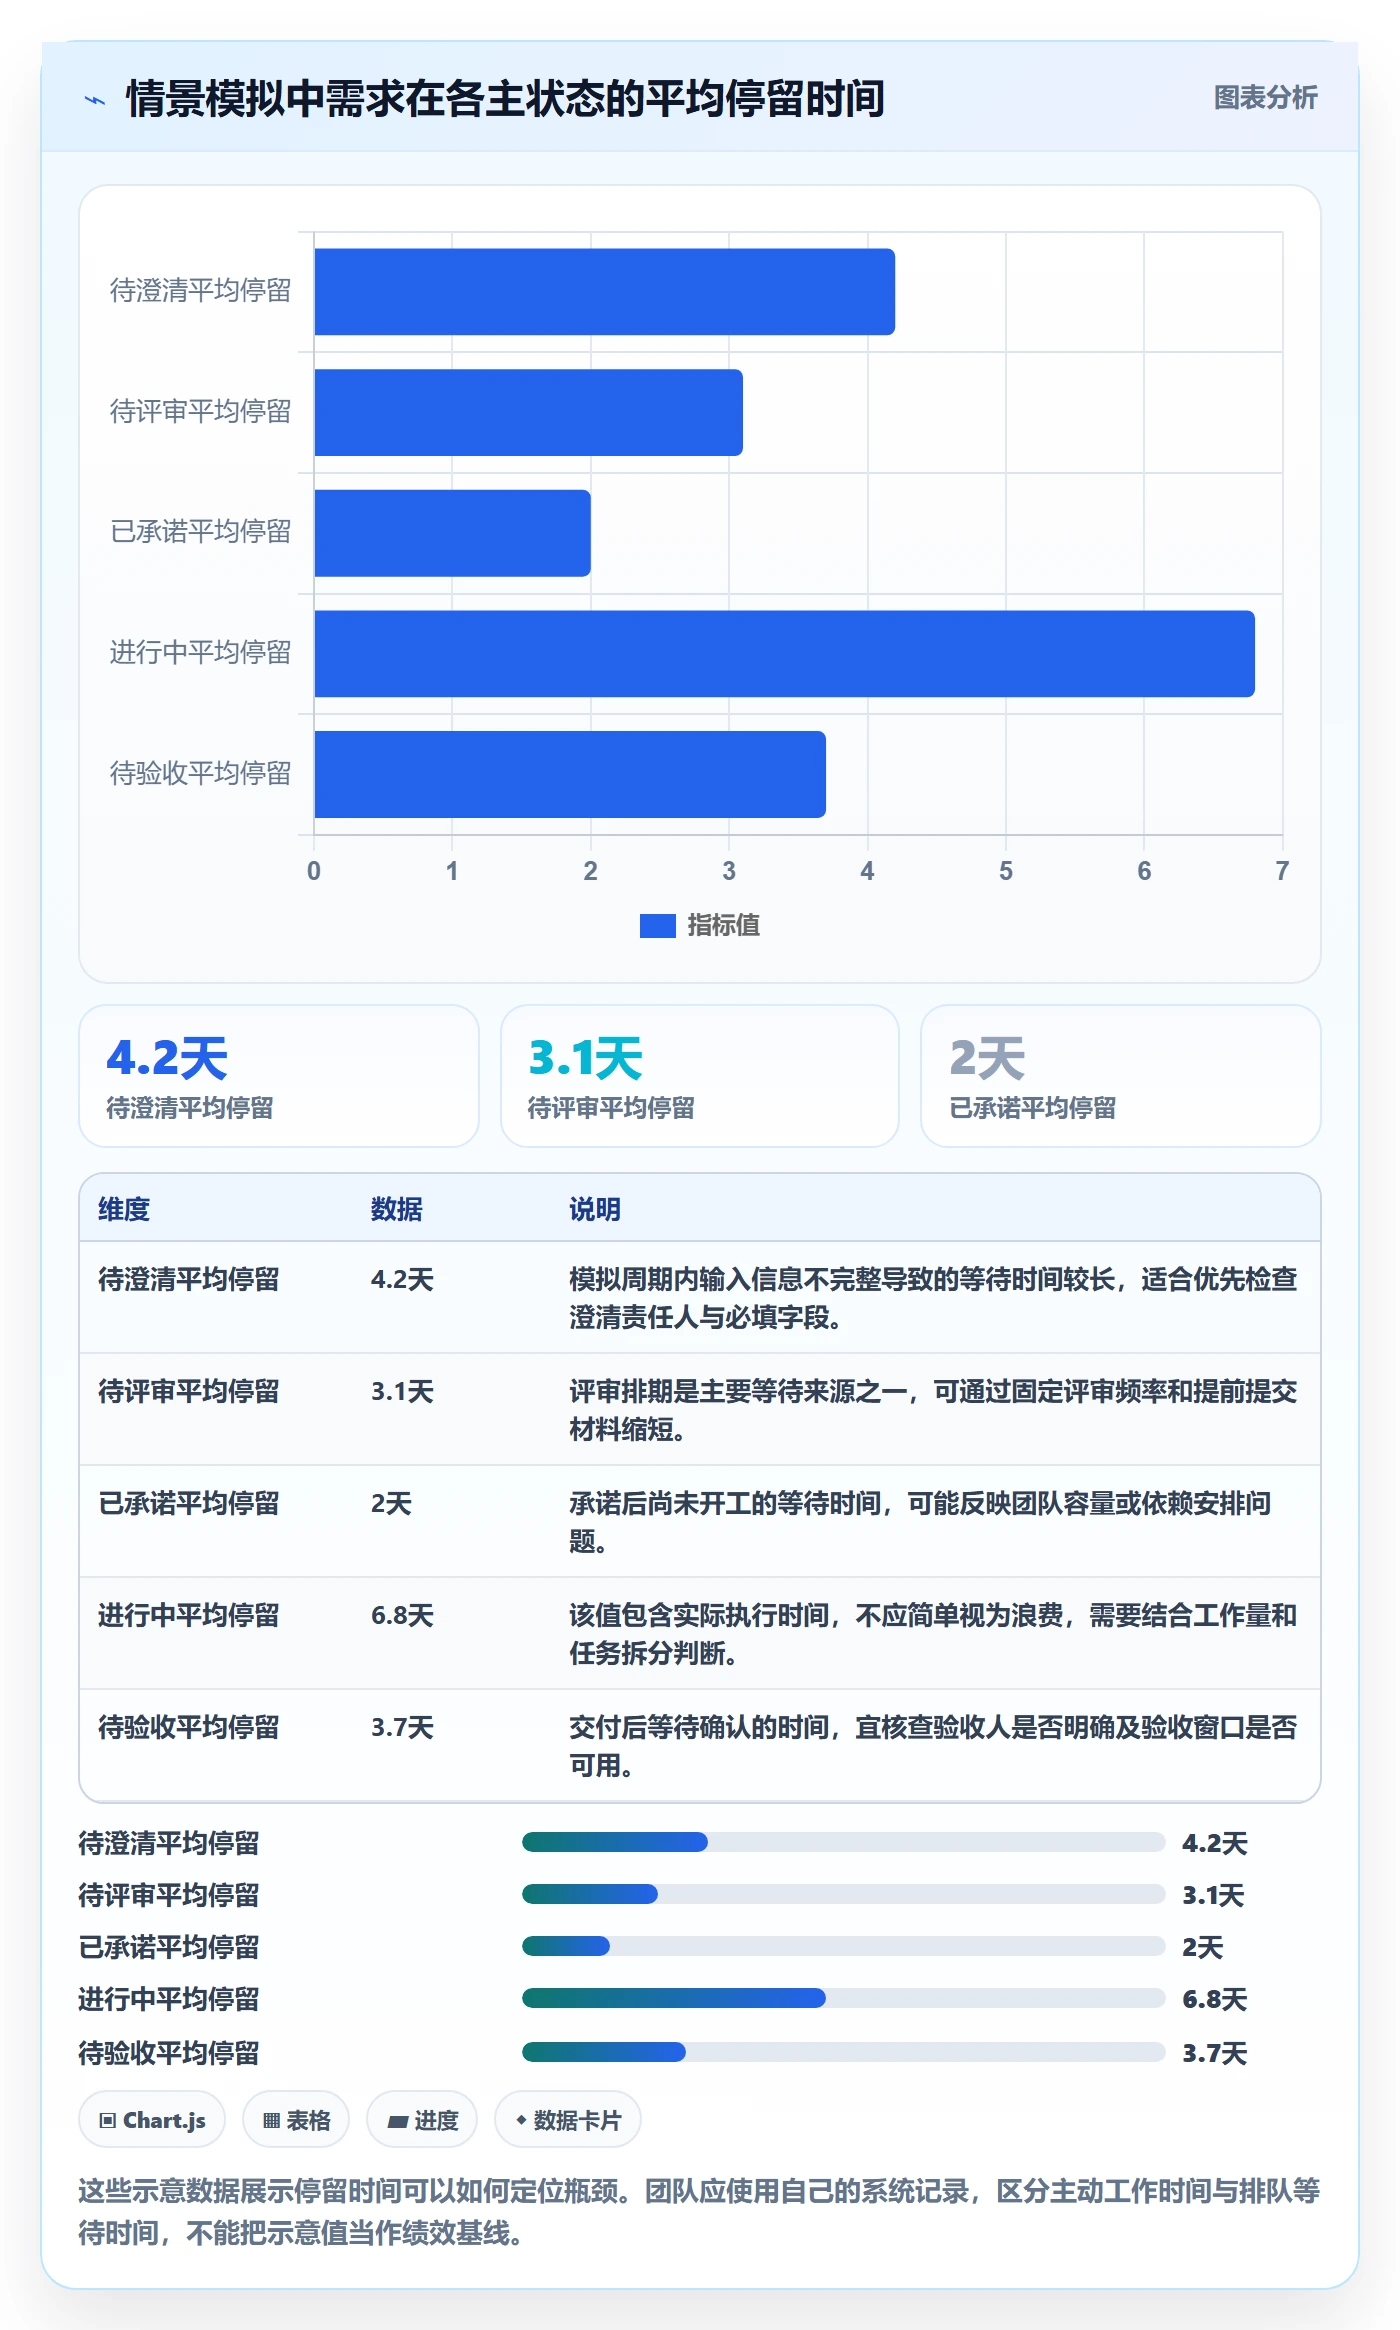
Task: Click the 待验收平均停留 progress bar showing 3.7天
Action: tap(844, 2052)
